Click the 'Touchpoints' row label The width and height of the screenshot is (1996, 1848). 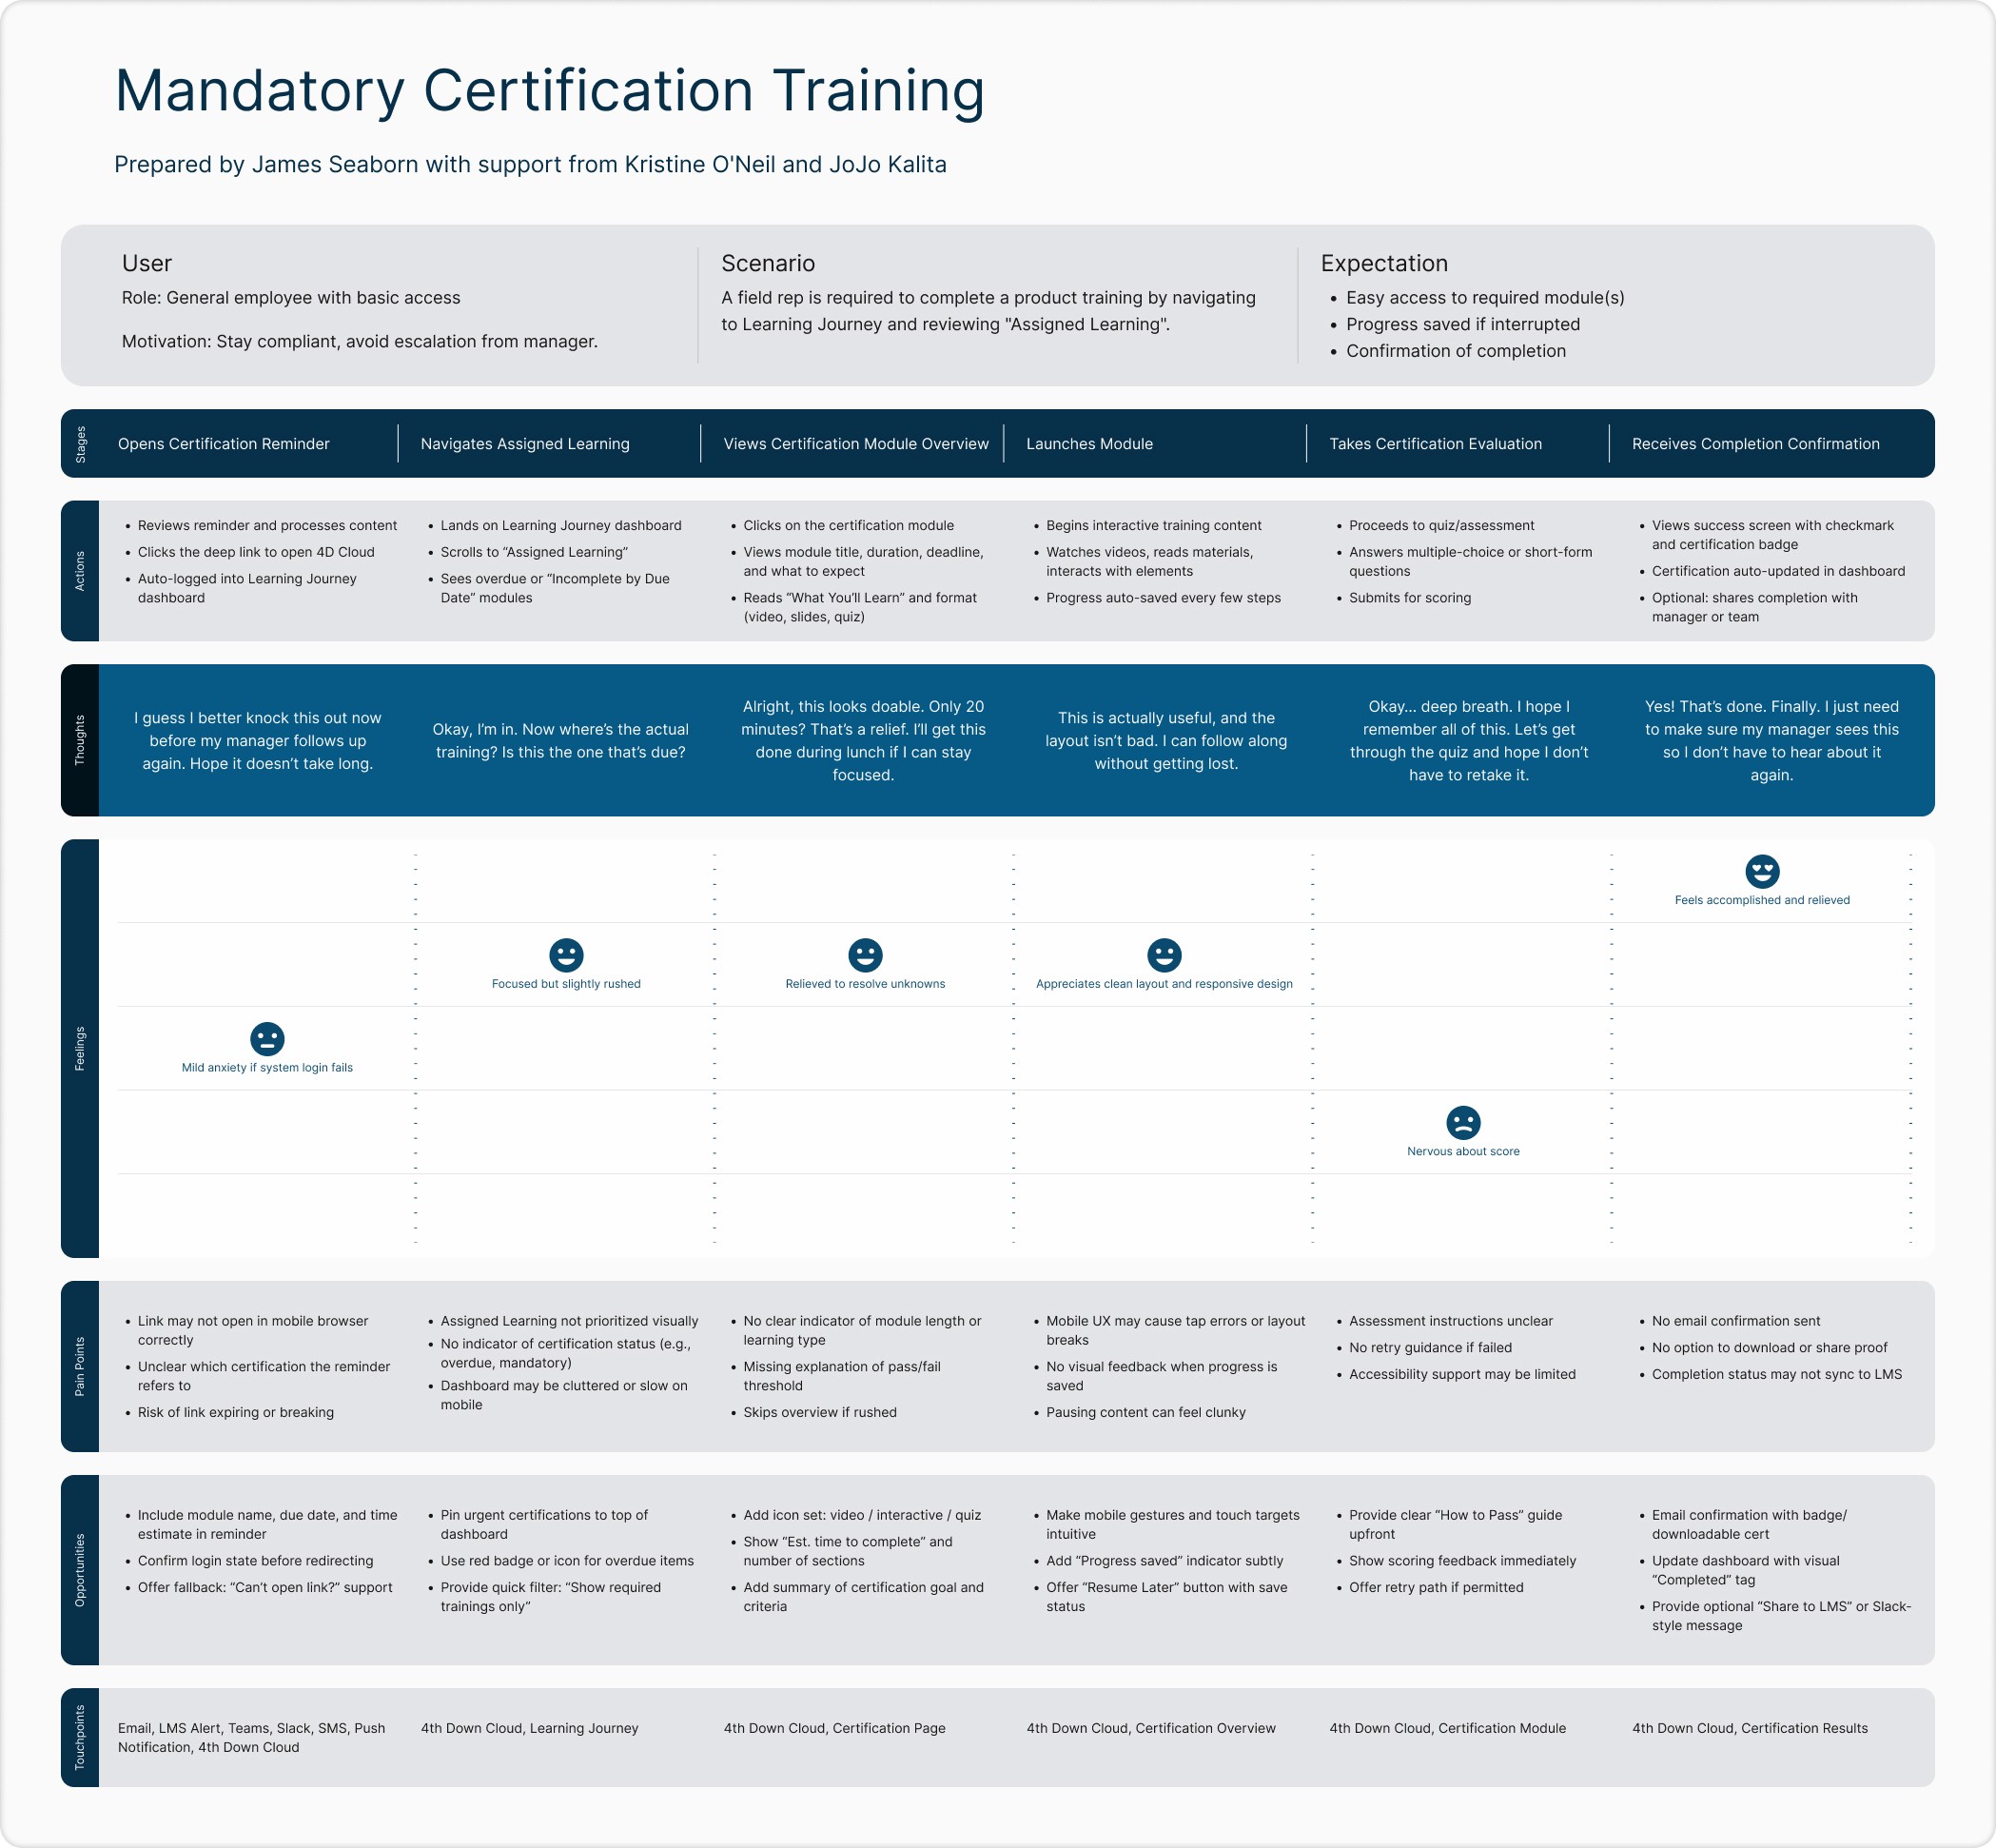[x=80, y=1737]
